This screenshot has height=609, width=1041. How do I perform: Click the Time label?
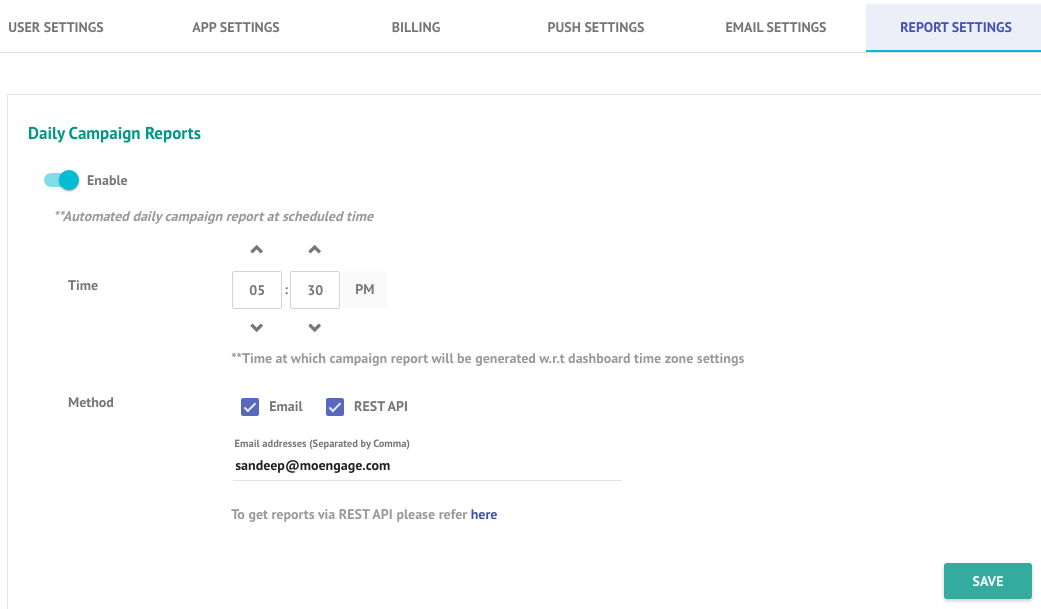click(x=83, y=286)
